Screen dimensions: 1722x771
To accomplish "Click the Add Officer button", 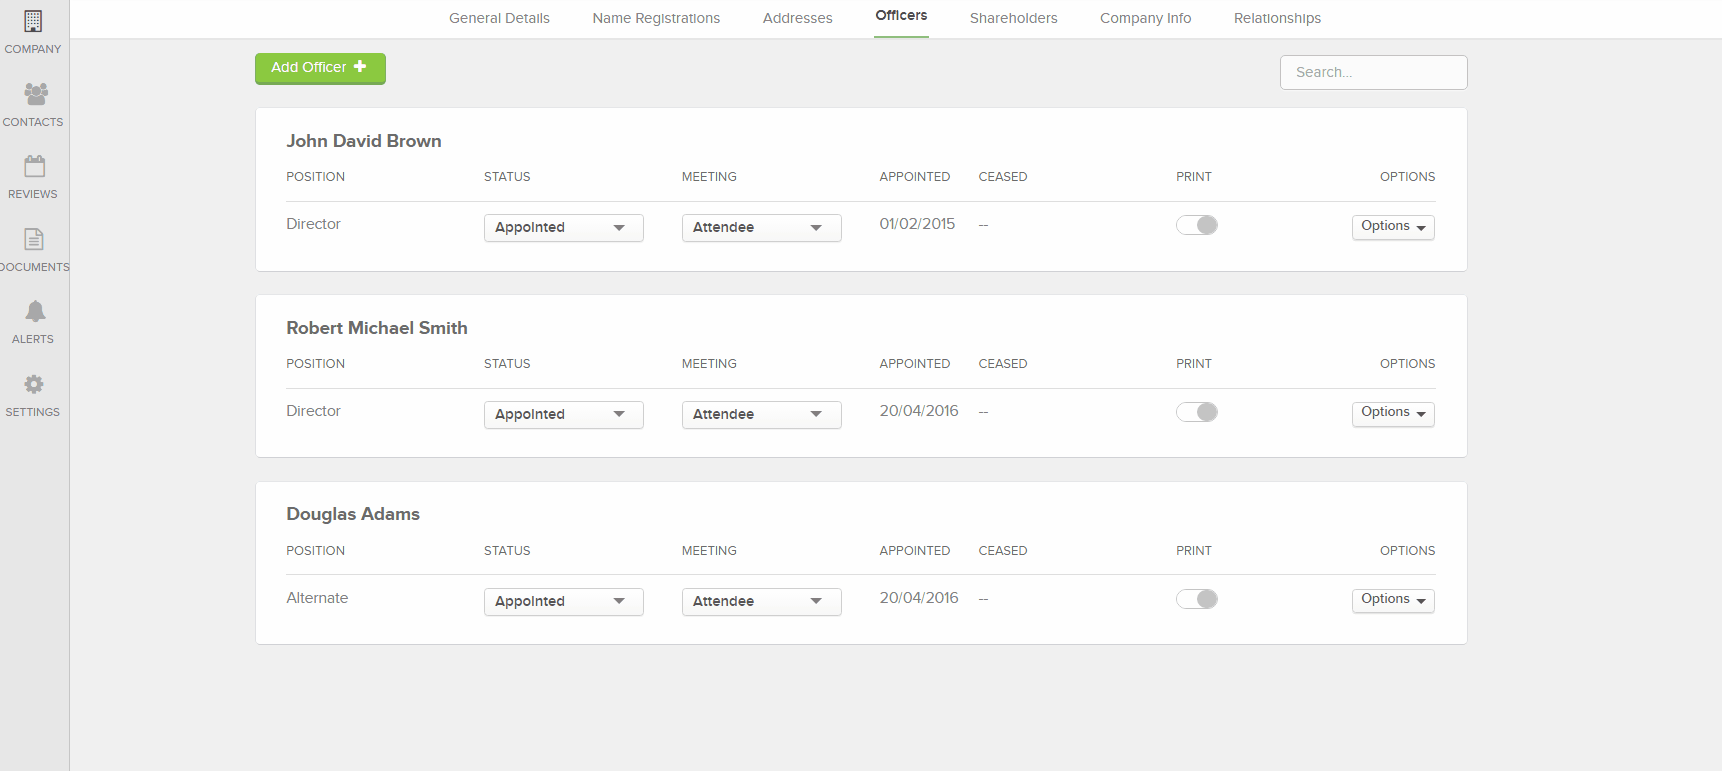I will (320, 68).
